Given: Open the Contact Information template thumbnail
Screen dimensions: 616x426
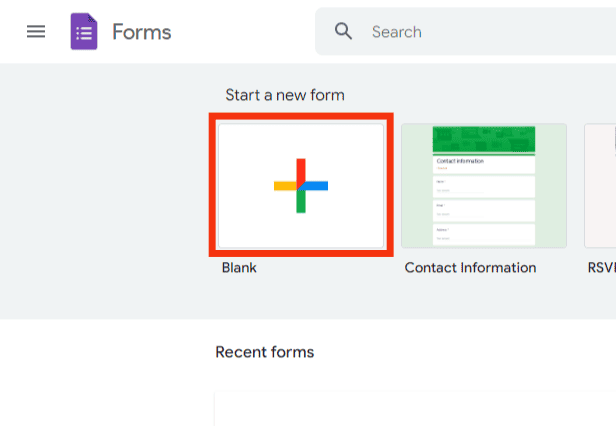Looking at the screenshot, I should point(484,185).
